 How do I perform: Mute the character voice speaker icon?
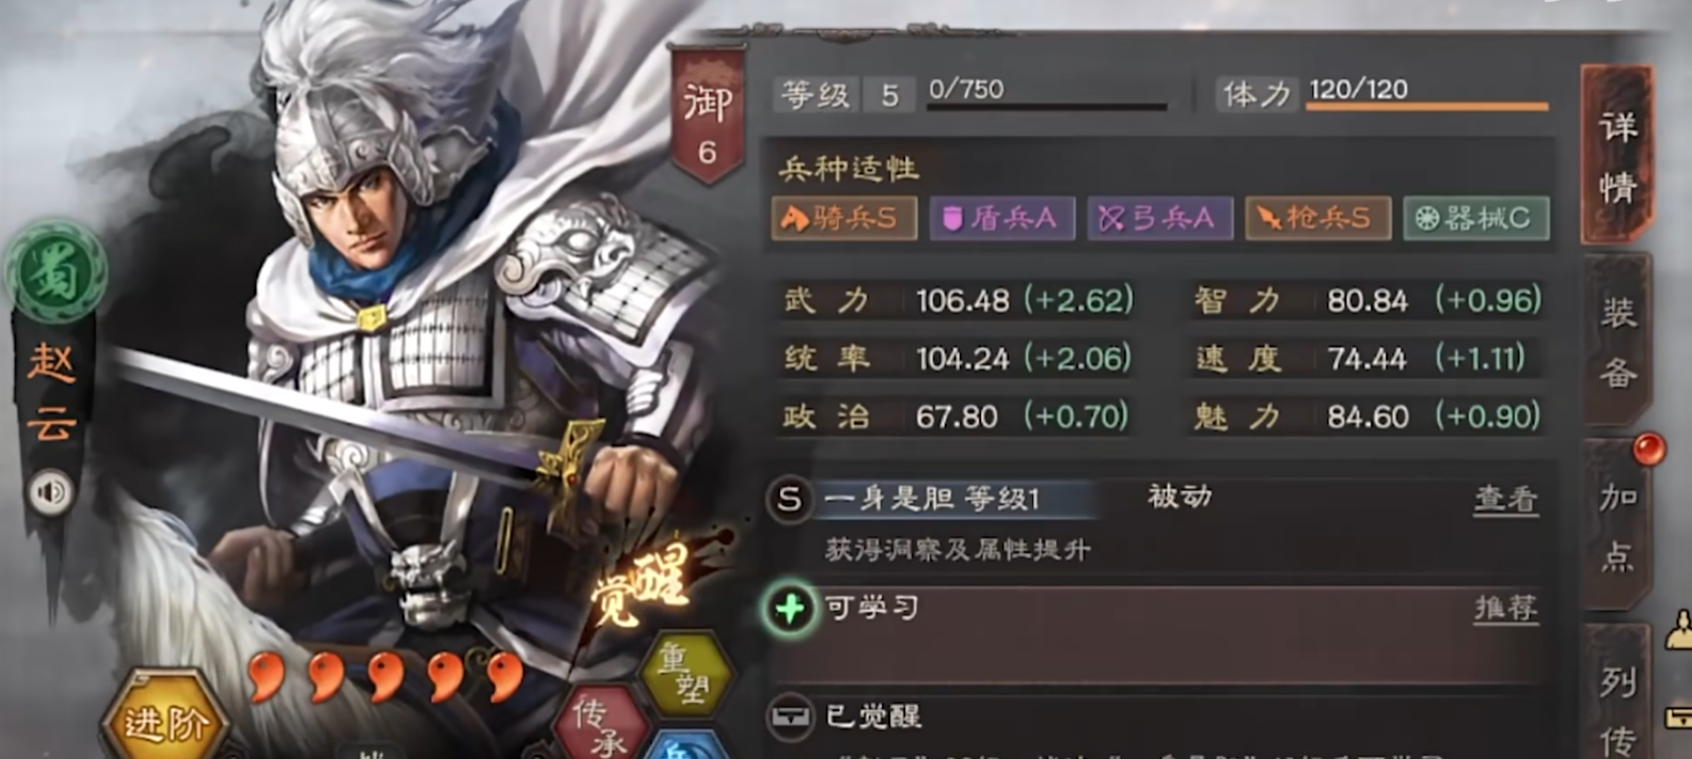(50, 491)
